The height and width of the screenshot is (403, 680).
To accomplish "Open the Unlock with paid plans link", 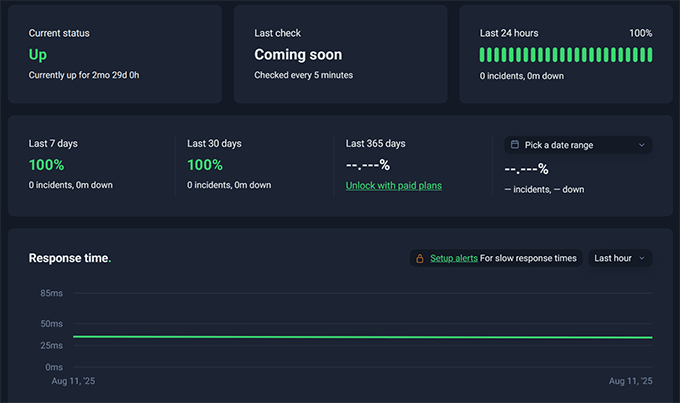I will [x=393, y=185].
